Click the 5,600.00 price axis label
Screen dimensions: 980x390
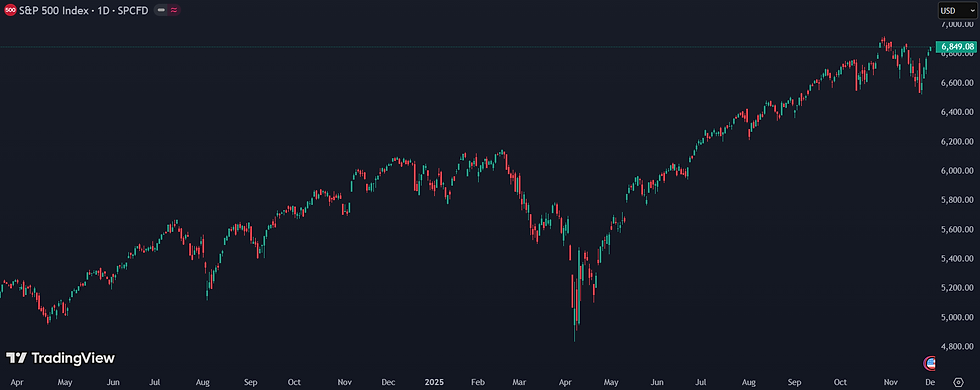pyautogui.click(x=959, y=229)
